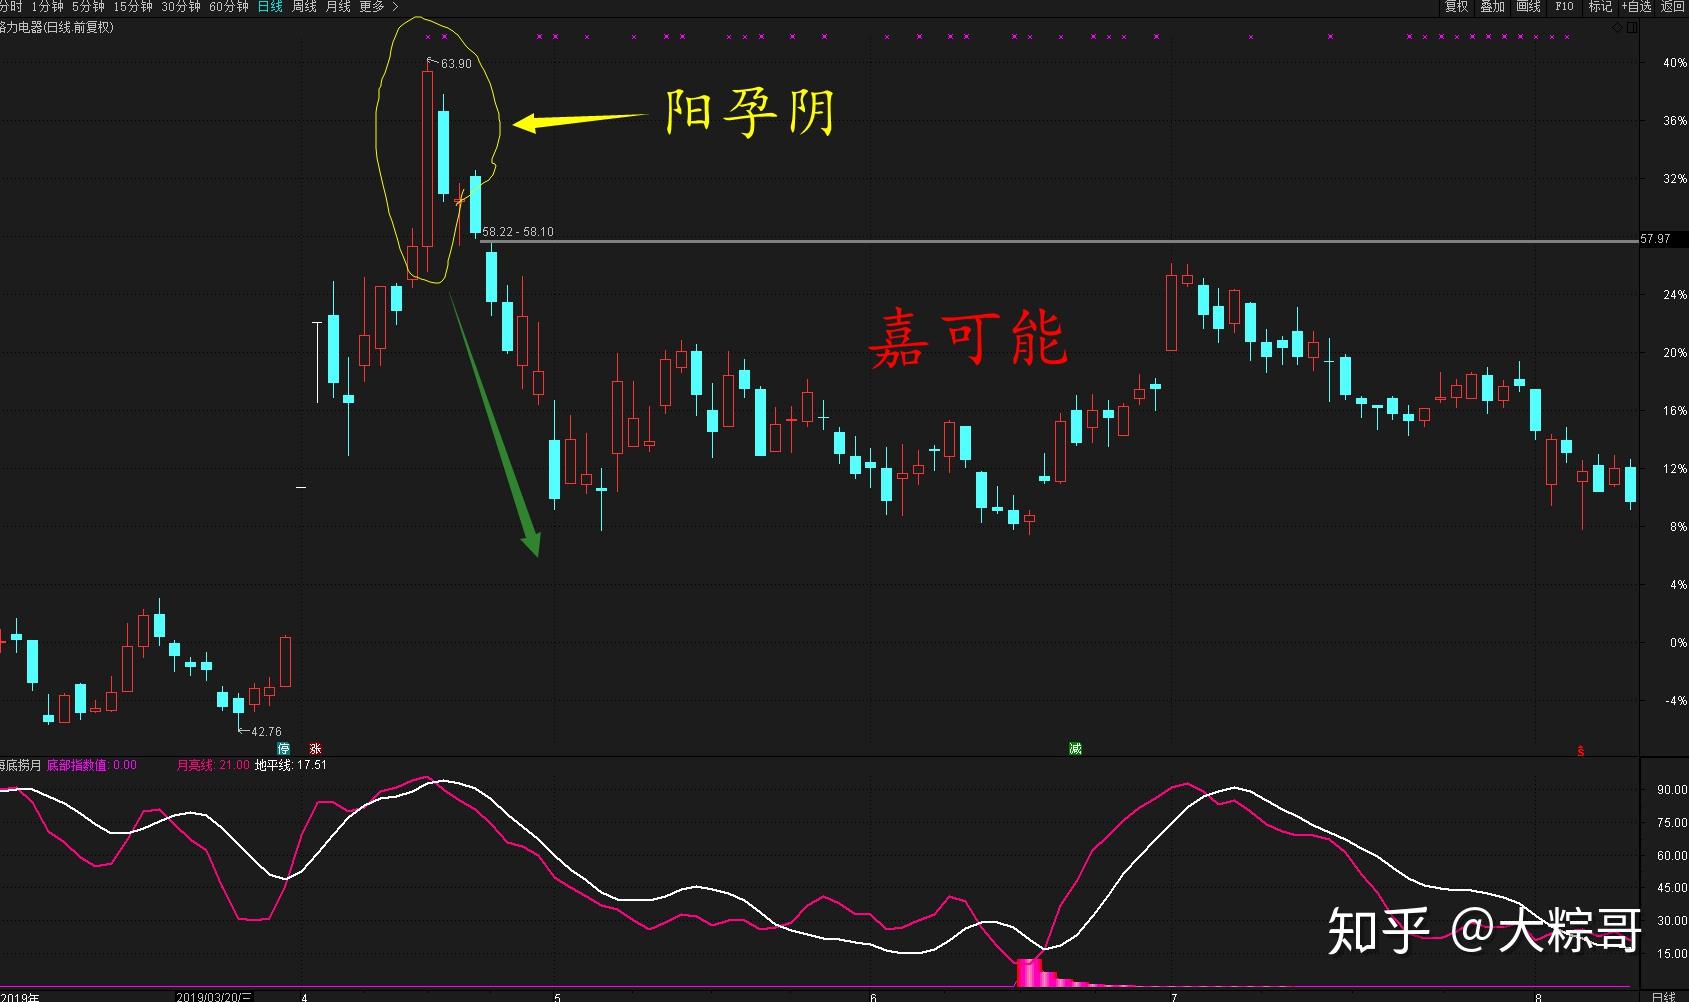Click the 57.97 price-line value on axis
The image size is (1689, 1002).
coord(1656,239)
